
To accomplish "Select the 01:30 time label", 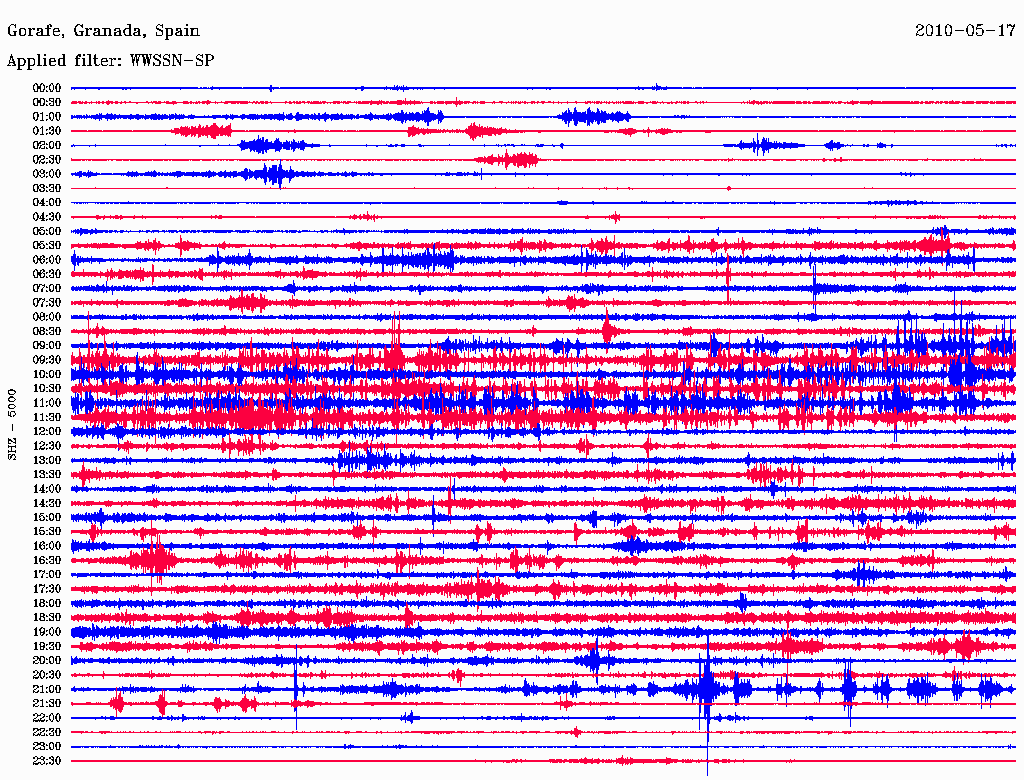I will point(46,131).
